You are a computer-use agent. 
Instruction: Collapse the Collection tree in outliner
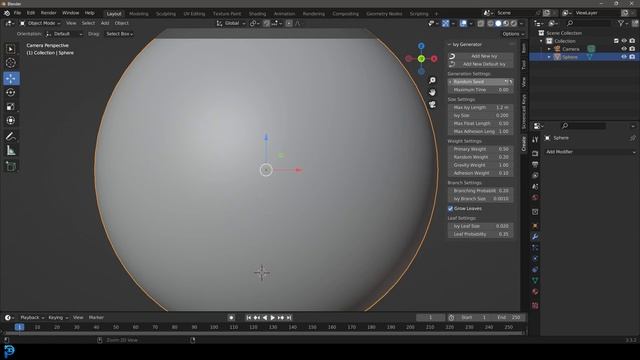tap(542, 41)
